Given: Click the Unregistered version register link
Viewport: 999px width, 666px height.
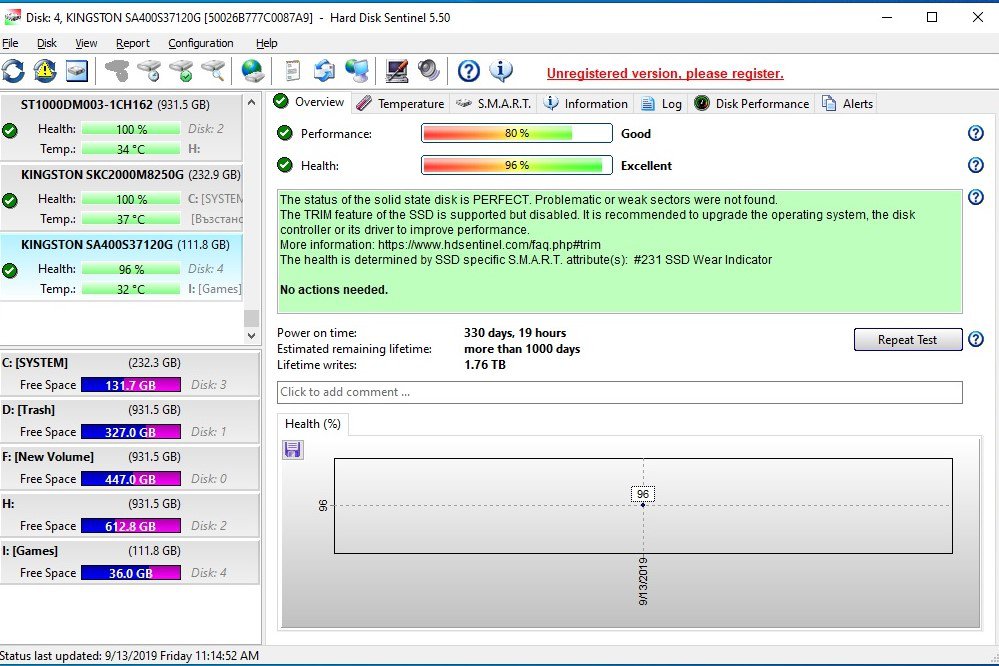Looking at the screenshot, I should (664, 73).
